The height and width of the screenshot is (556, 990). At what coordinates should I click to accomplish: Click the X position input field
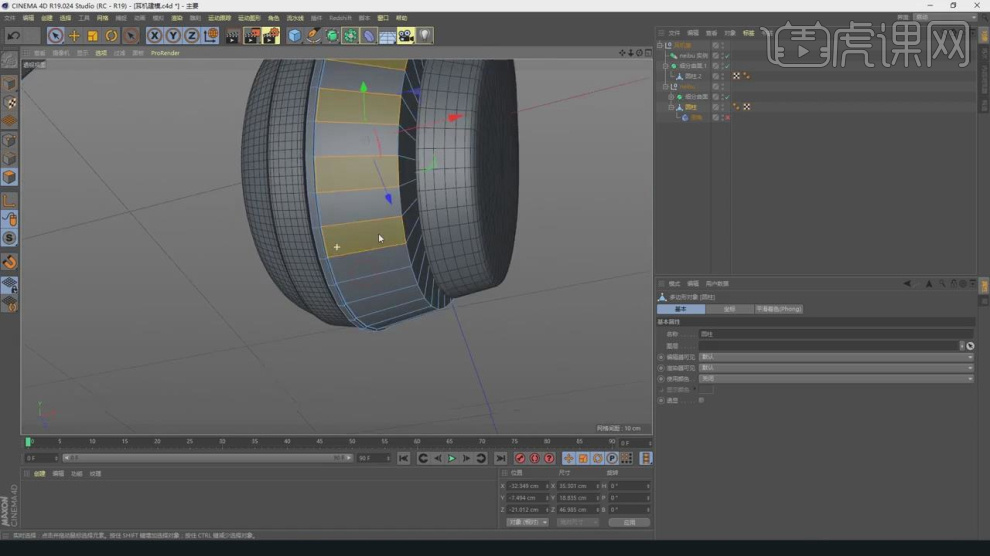pos(526,485)
